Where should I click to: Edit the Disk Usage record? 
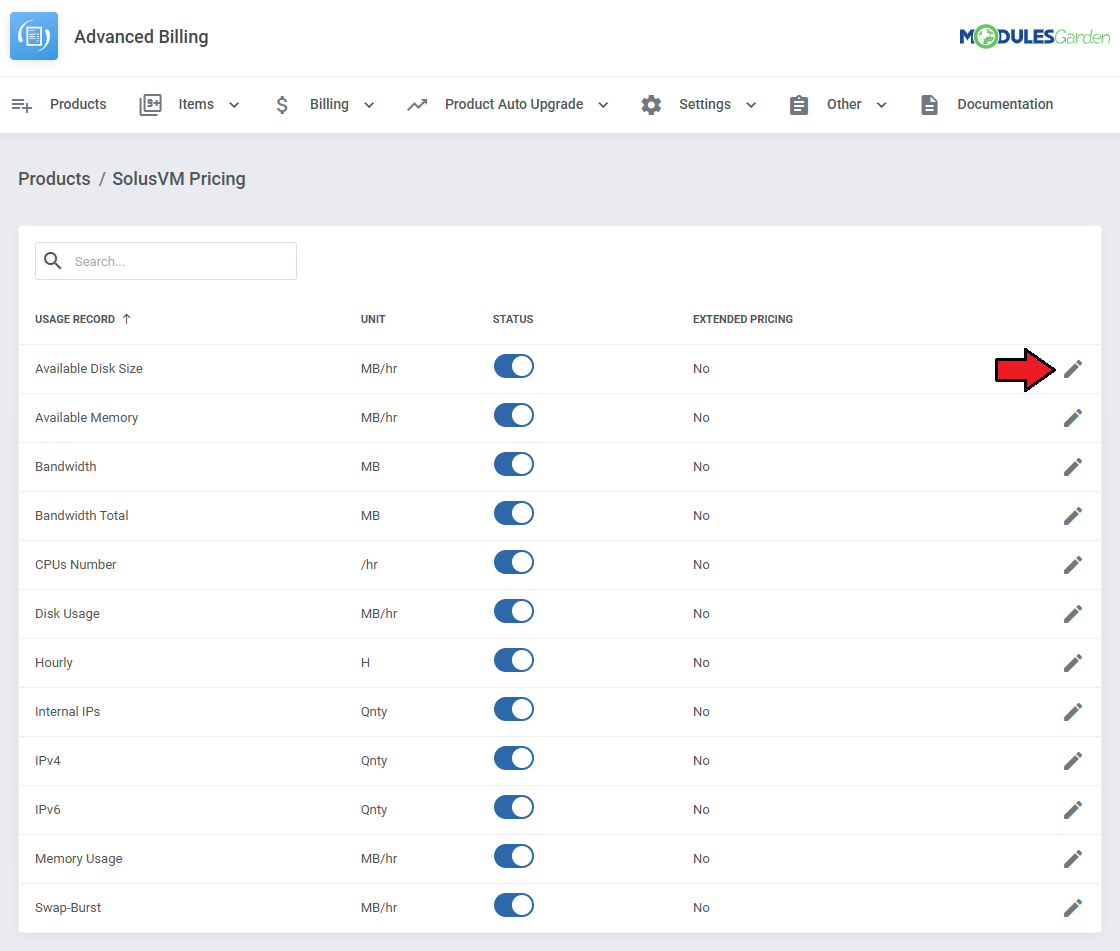1072,614
